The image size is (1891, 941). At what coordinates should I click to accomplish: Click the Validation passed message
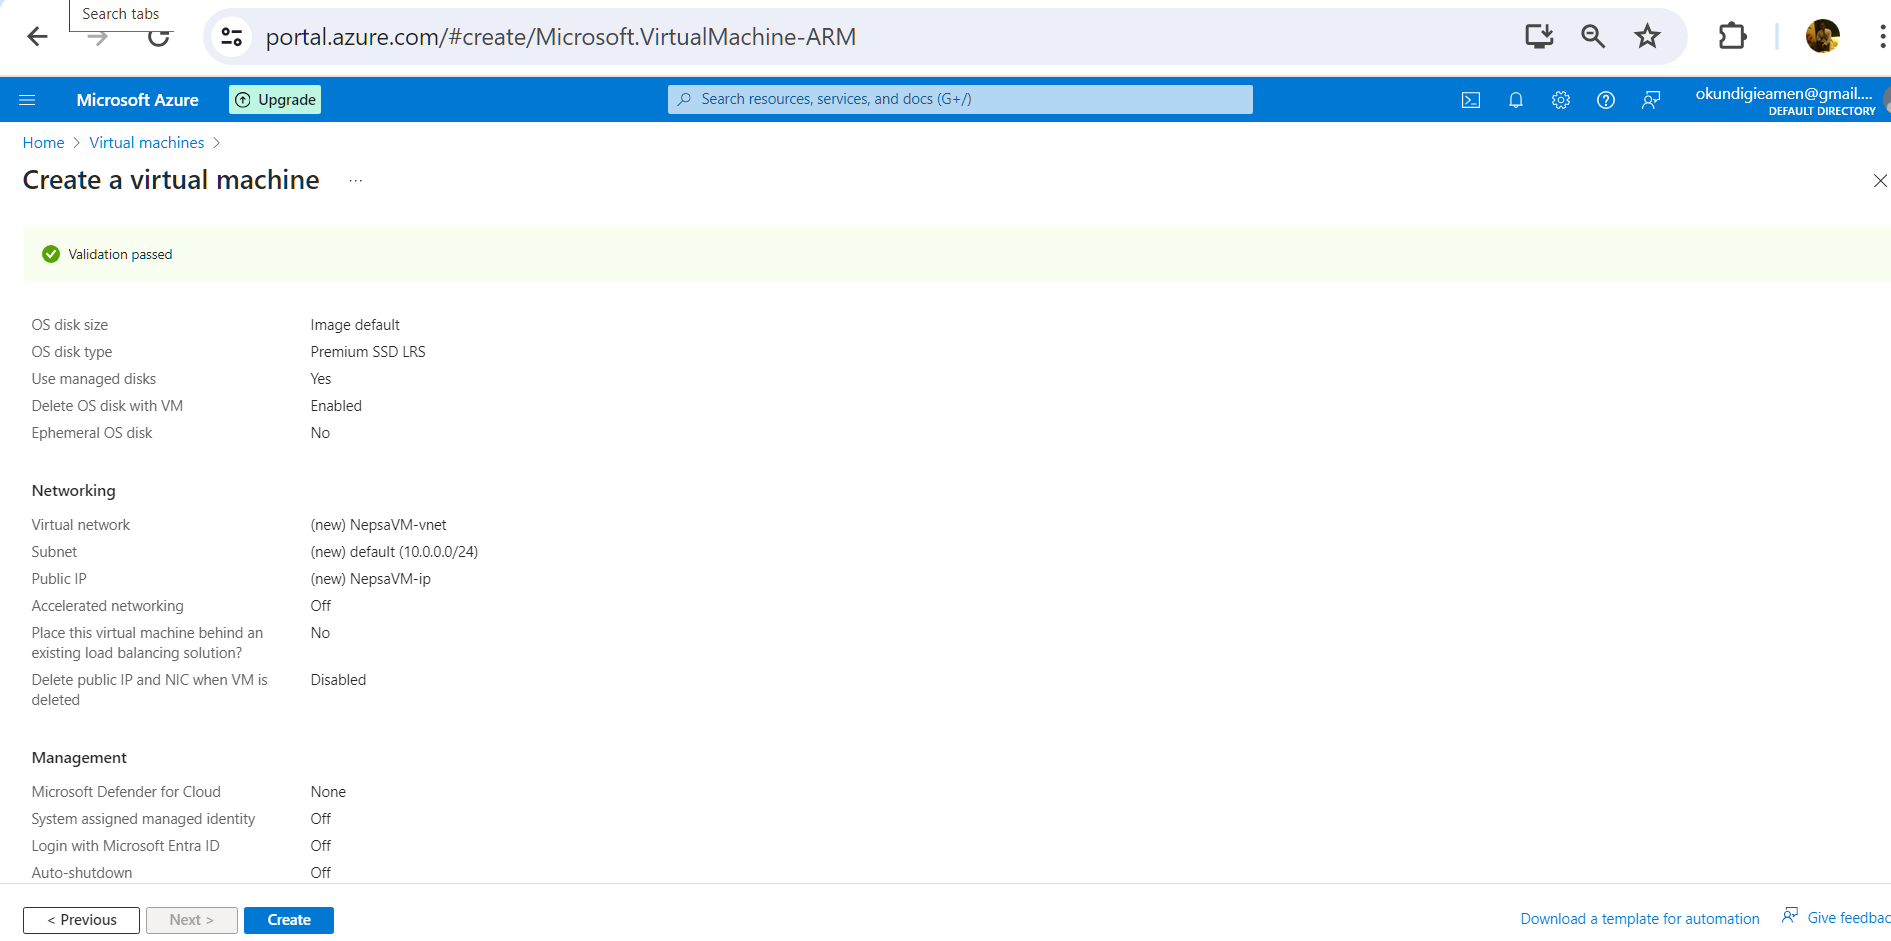120,255
